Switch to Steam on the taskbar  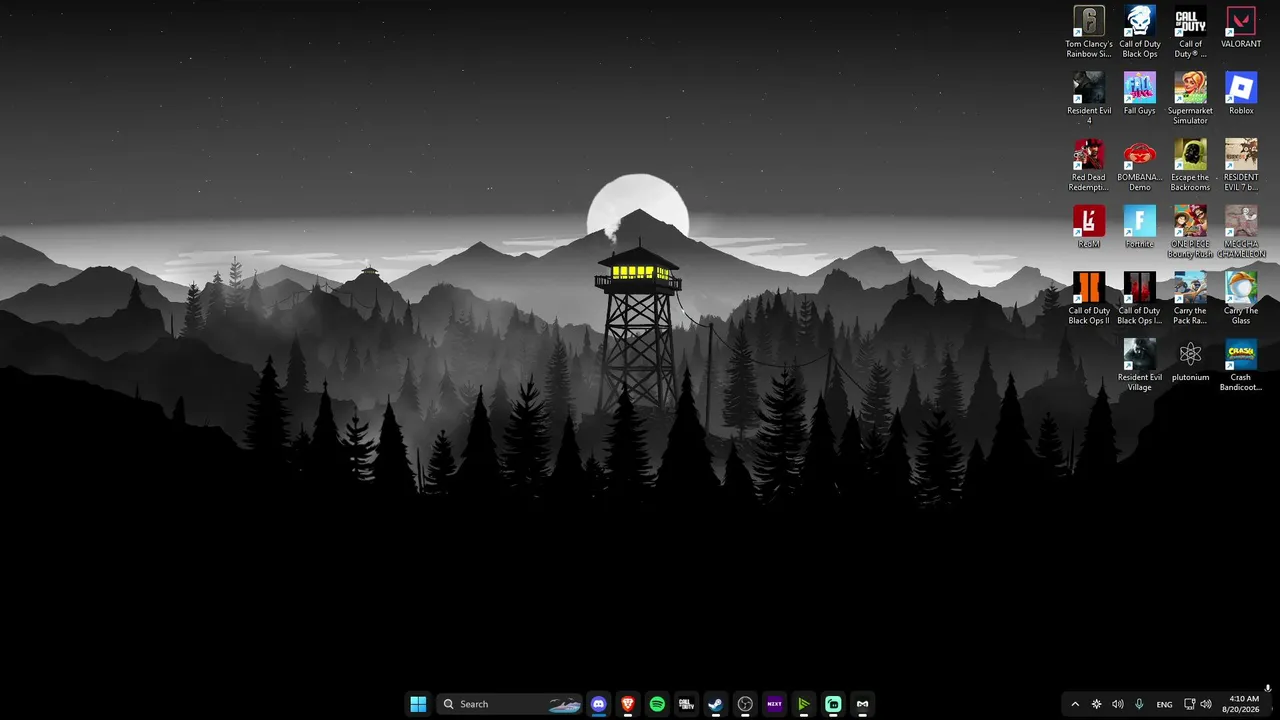tap(715, 704)
